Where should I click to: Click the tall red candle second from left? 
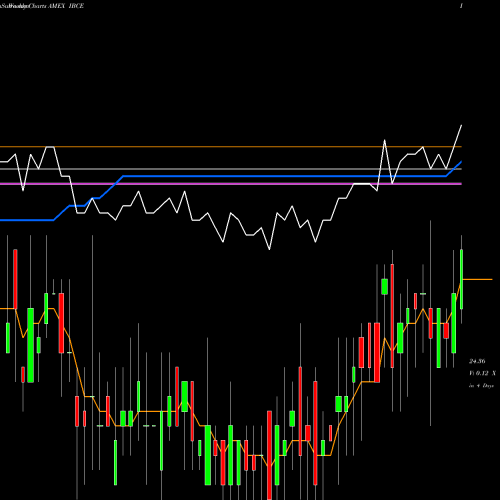tap(15, 279)
